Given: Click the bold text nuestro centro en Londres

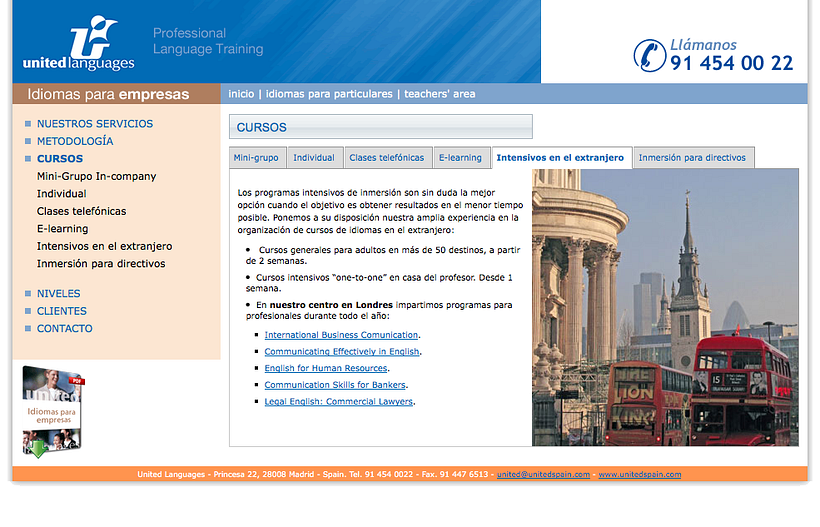Looking at the screenshot, I should click(331, 305).
